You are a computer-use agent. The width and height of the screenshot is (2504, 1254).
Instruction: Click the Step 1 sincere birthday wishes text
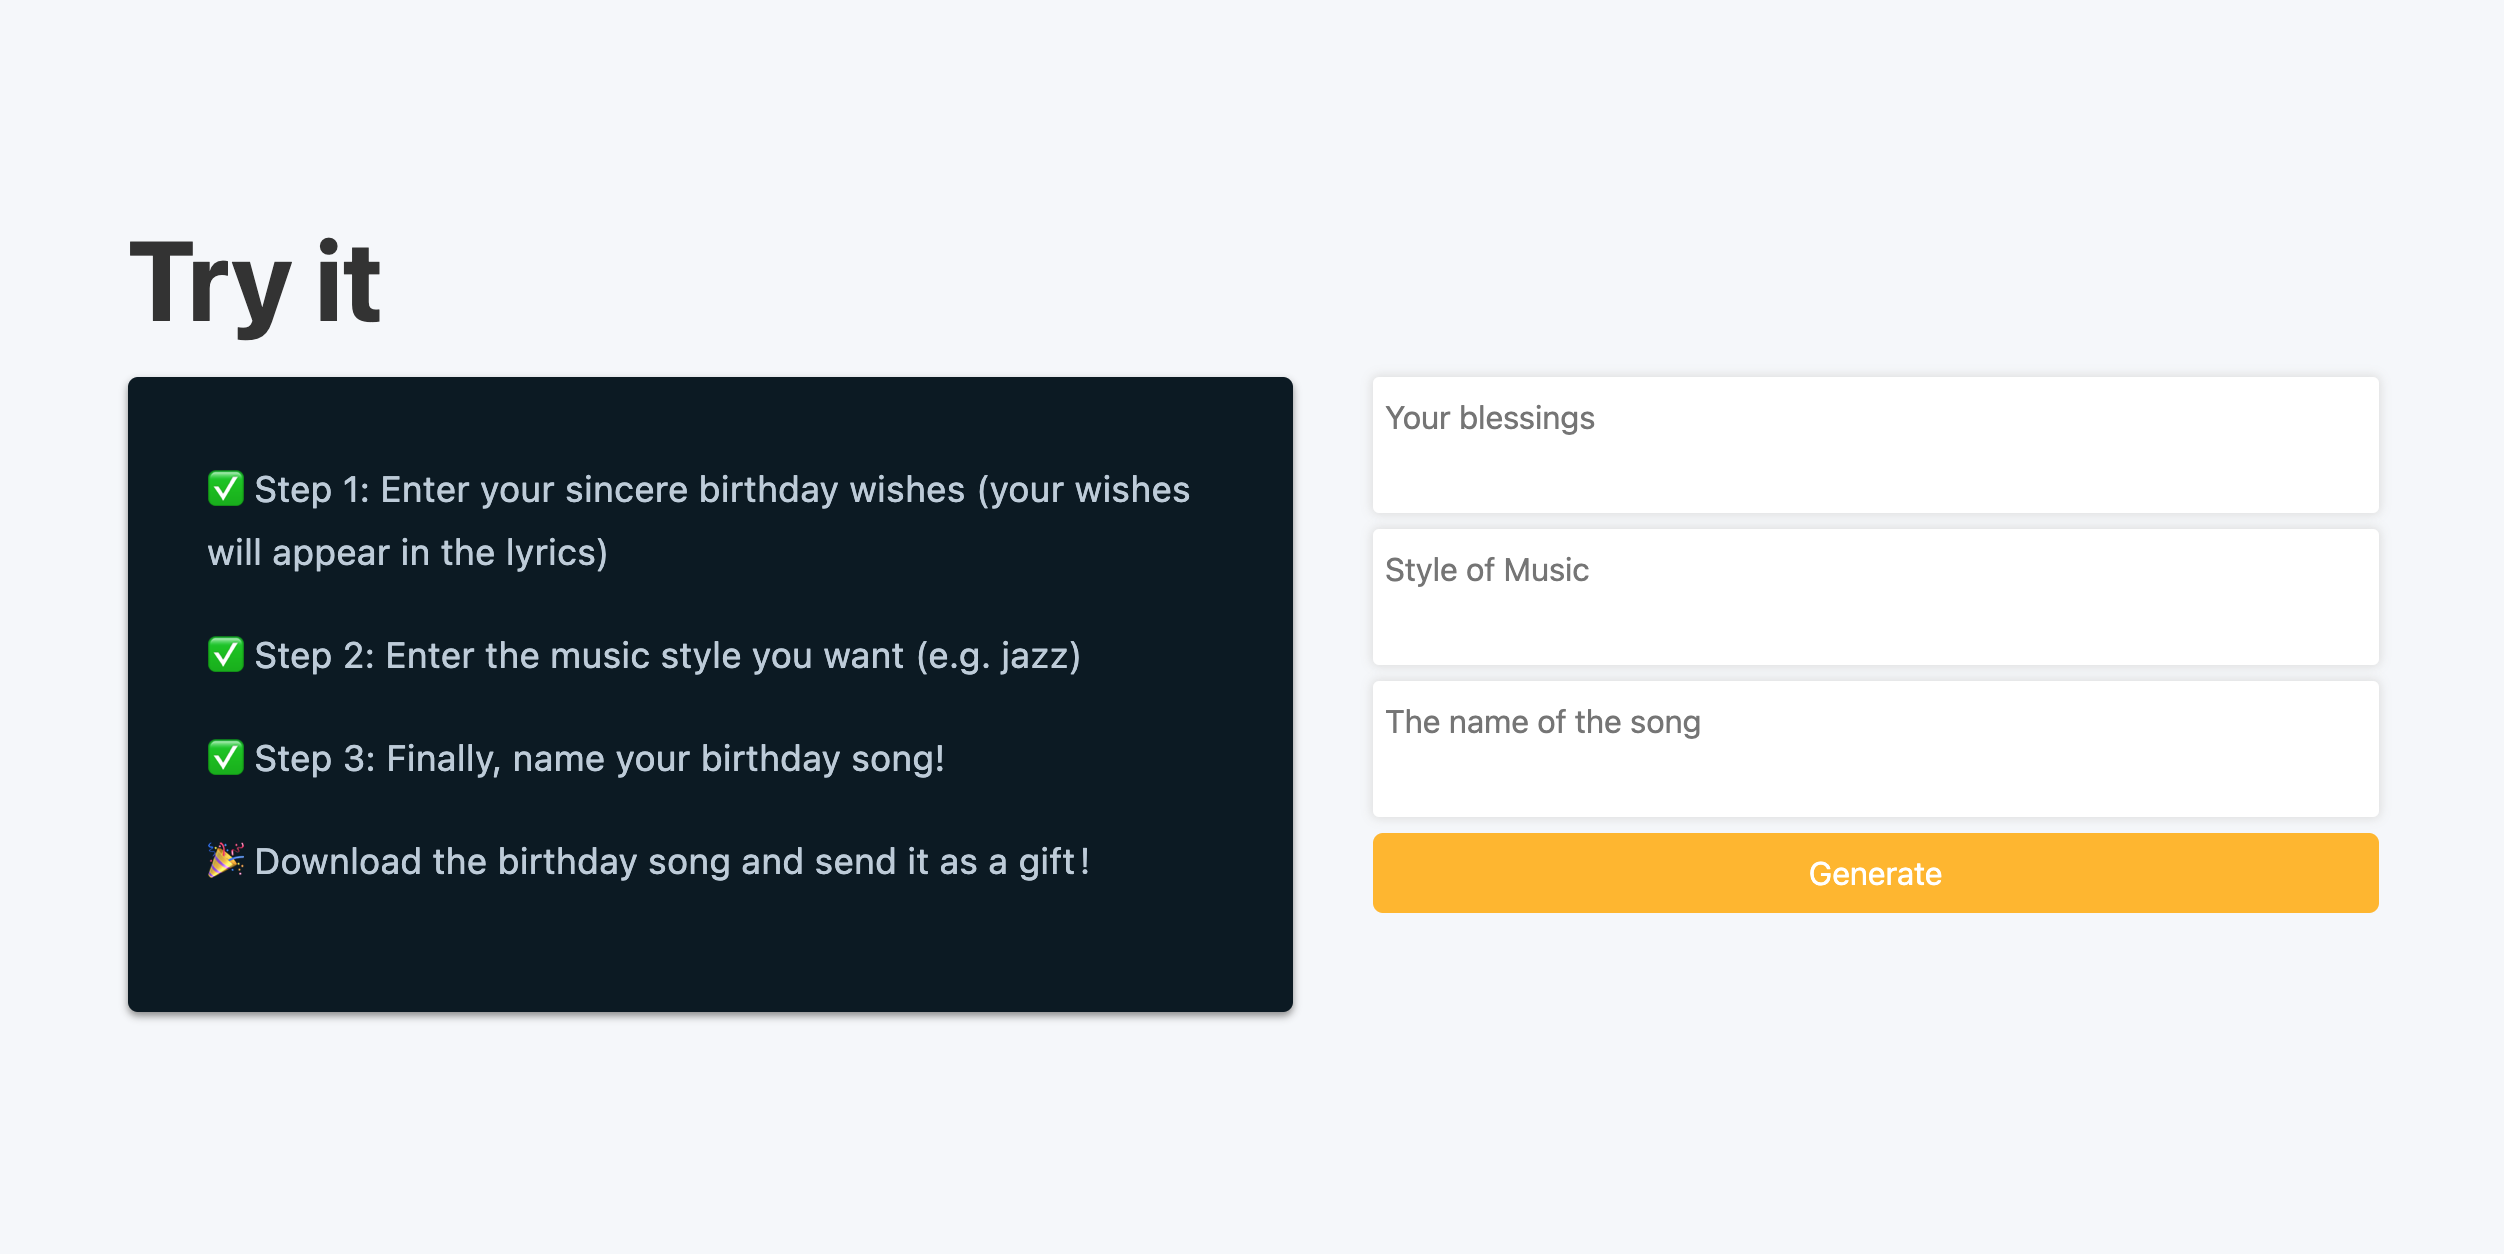pos(672,490)
